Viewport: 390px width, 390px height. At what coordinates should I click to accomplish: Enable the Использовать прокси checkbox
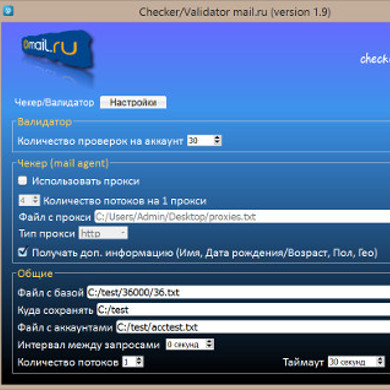[22, 181]
